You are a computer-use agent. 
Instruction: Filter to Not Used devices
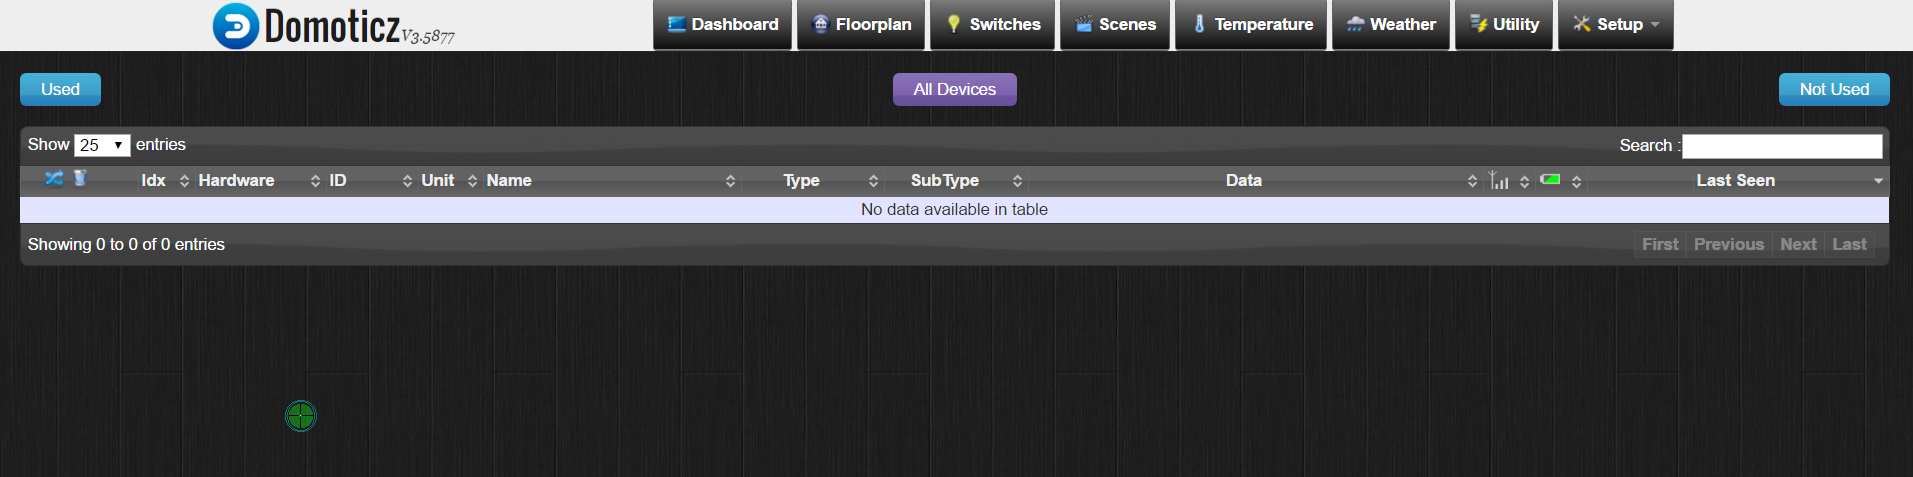pyautogui.click(x=1833, y=89)
